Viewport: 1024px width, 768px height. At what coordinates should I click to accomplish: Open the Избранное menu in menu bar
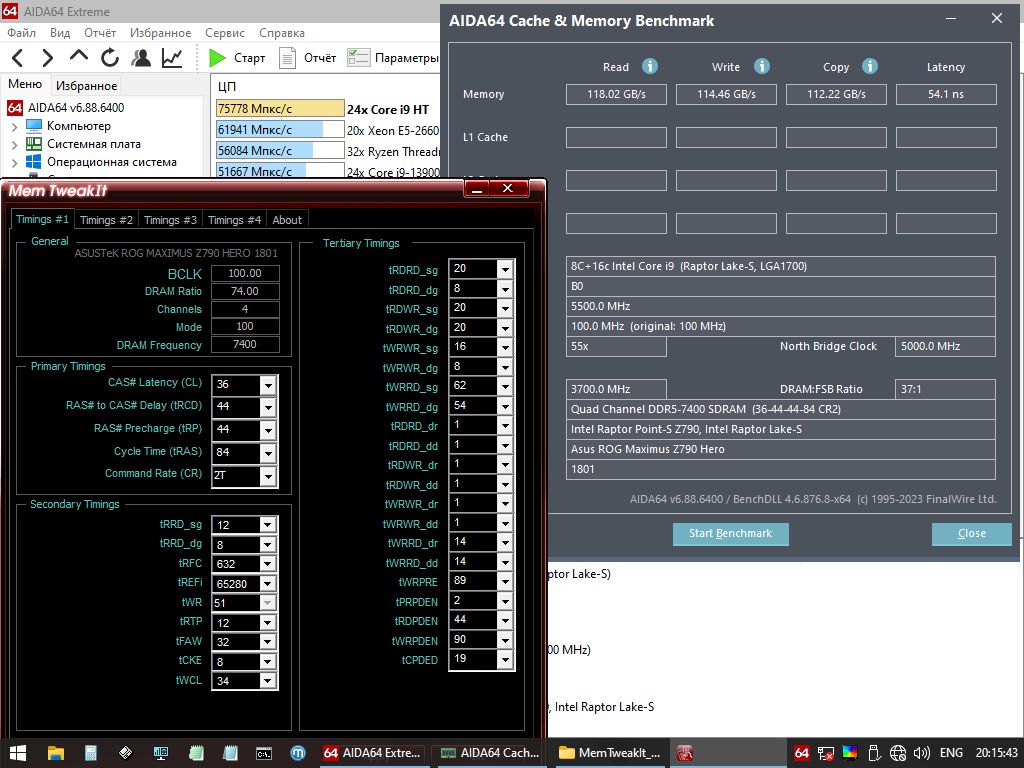[x=160, y=33]
